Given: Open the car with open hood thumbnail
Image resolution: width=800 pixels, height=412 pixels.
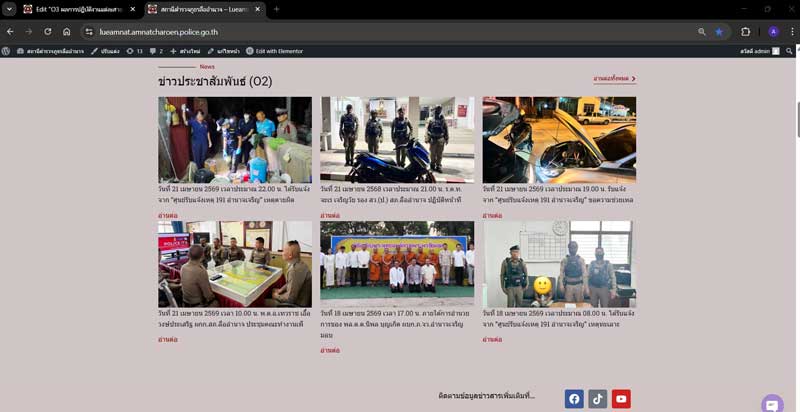Looking at the screenshot, I should pyautogui.click(x=559, y=139).
